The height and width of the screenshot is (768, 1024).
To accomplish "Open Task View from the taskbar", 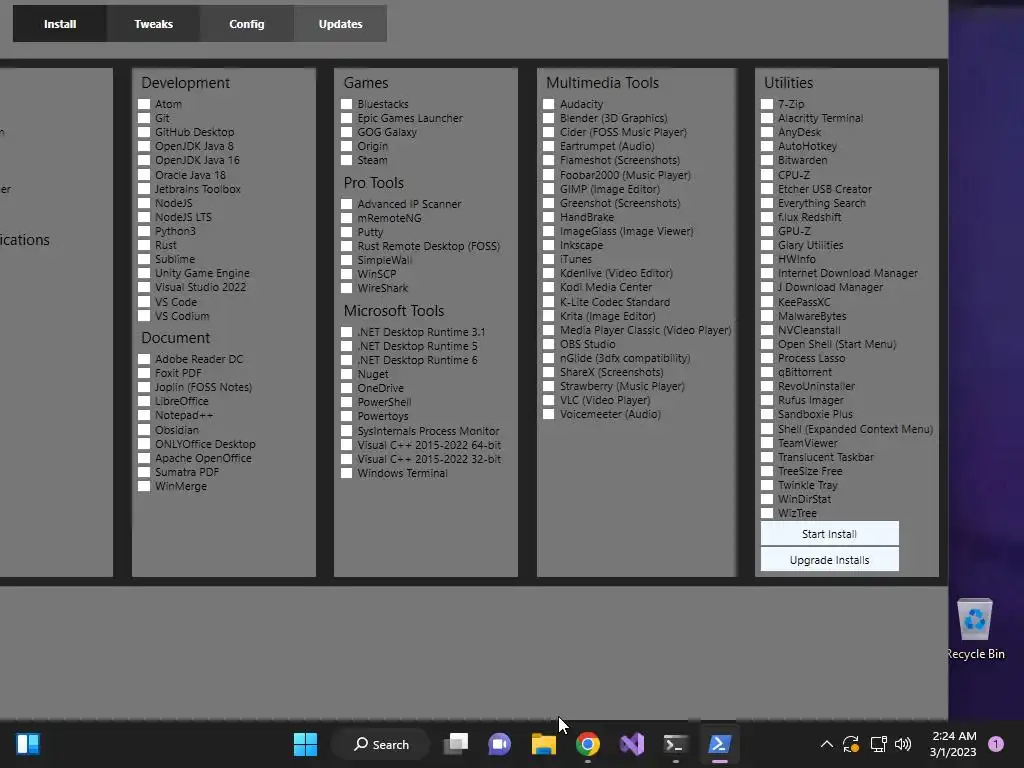I will click(x=456, y=744).
